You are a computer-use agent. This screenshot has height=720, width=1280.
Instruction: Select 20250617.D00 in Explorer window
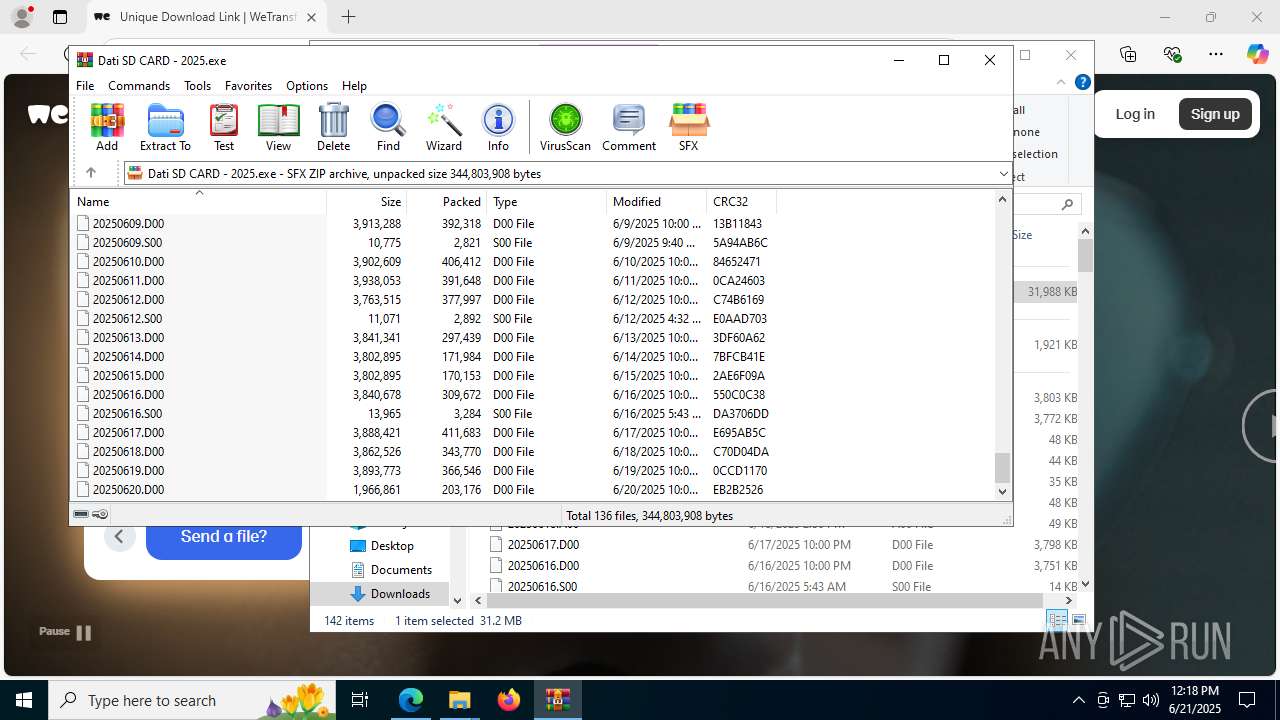click(543, 545)
